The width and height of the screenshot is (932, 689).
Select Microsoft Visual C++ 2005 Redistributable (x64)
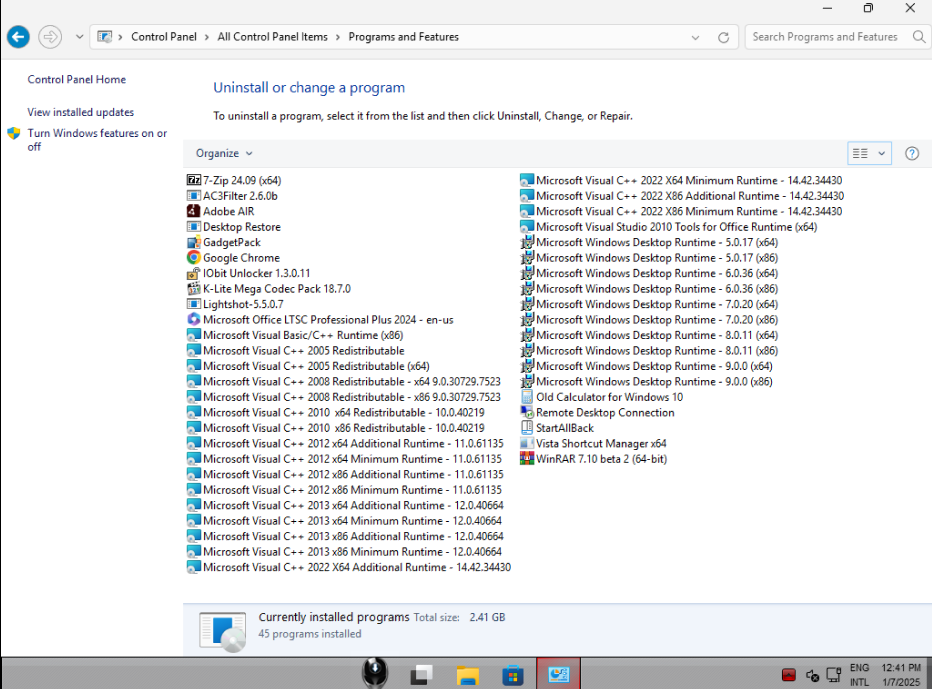(308, 366)
